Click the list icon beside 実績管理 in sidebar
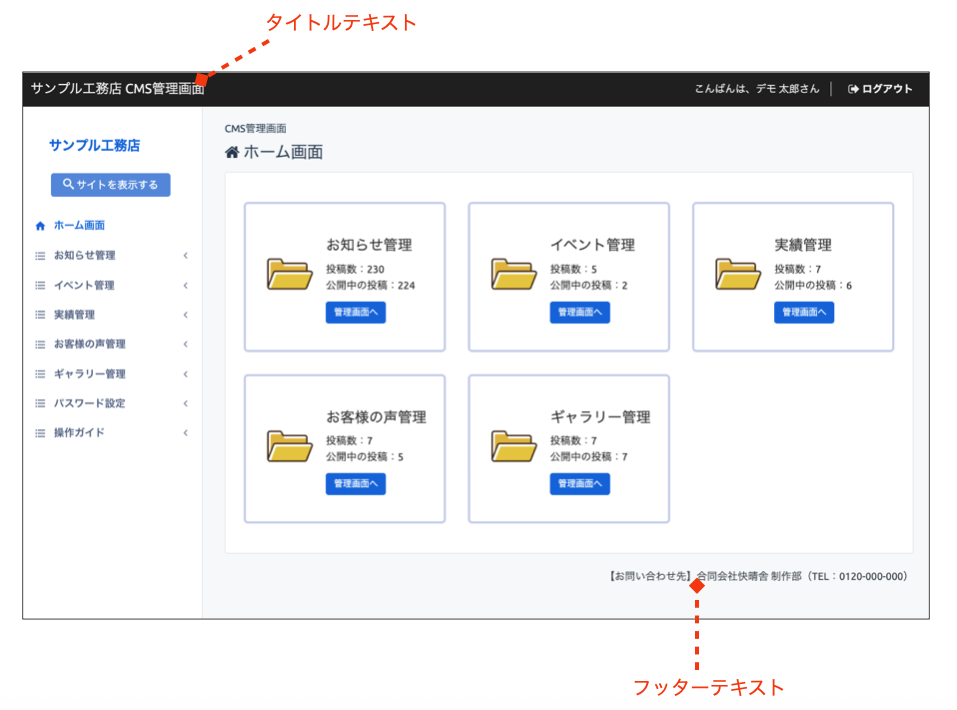Screen dimensions: 957x710 40,315
